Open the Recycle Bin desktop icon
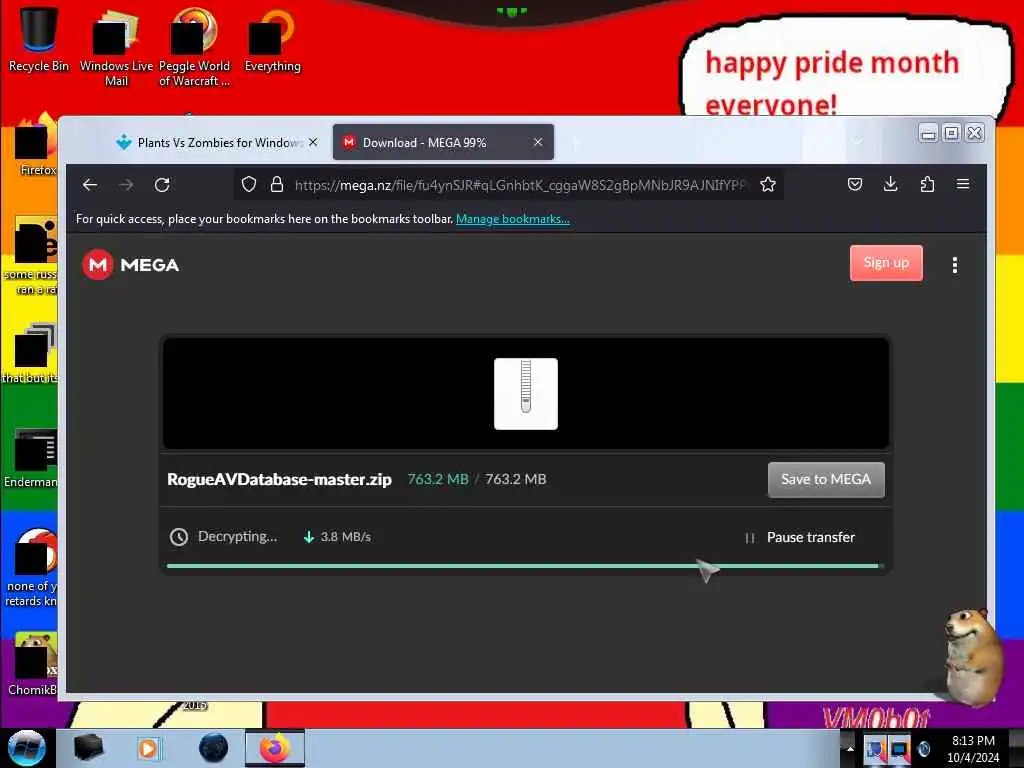 tap(39, 39)
